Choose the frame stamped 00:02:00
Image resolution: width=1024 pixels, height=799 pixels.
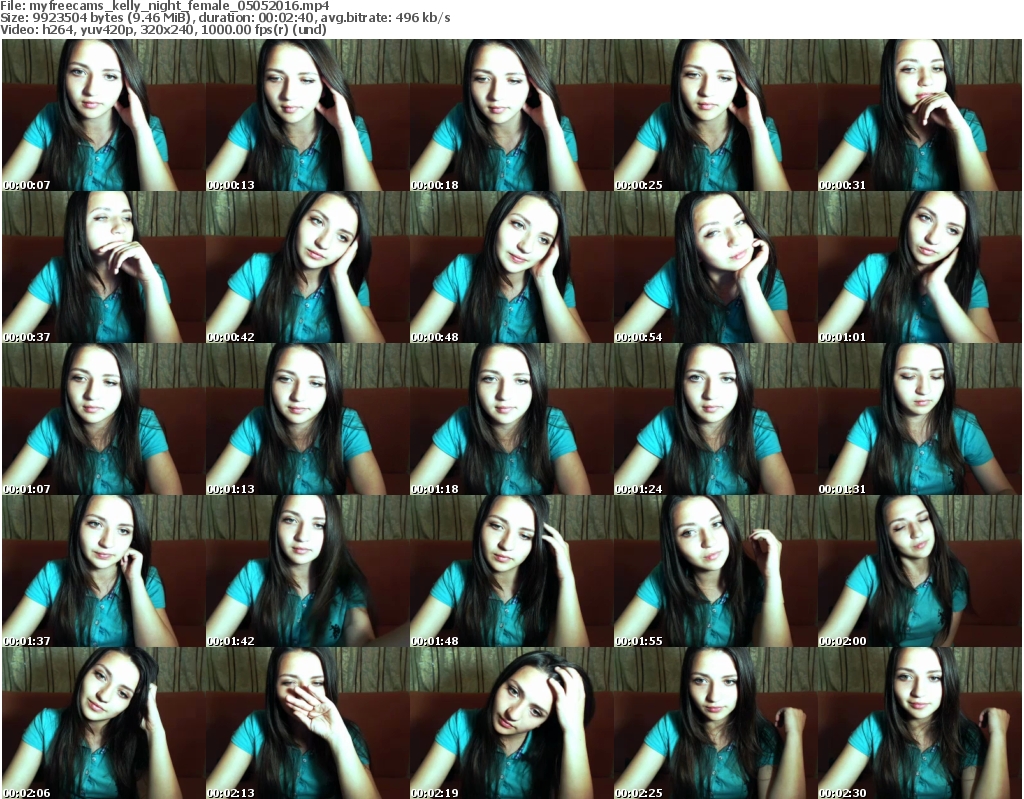tap(919, 571)
